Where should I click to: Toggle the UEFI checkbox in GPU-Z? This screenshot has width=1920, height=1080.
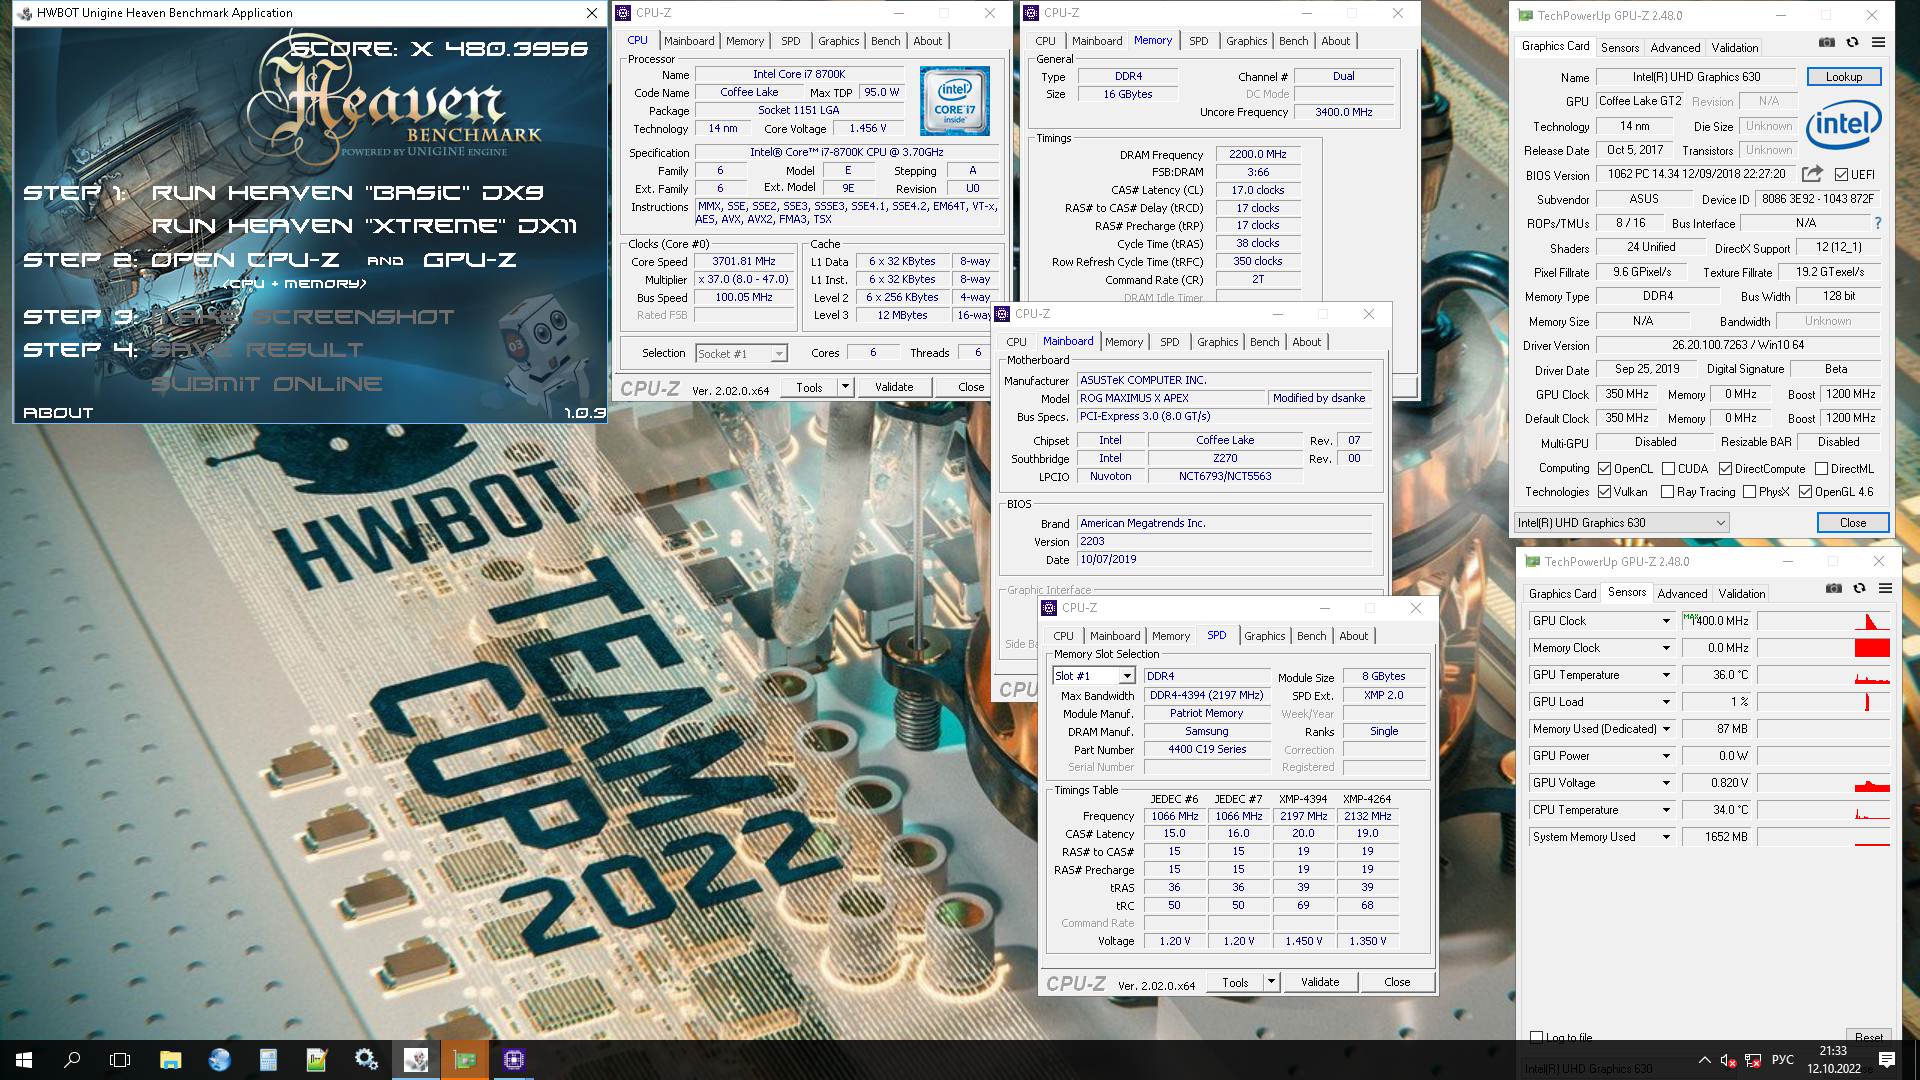pyautogui.click(x=1841, y=174)
